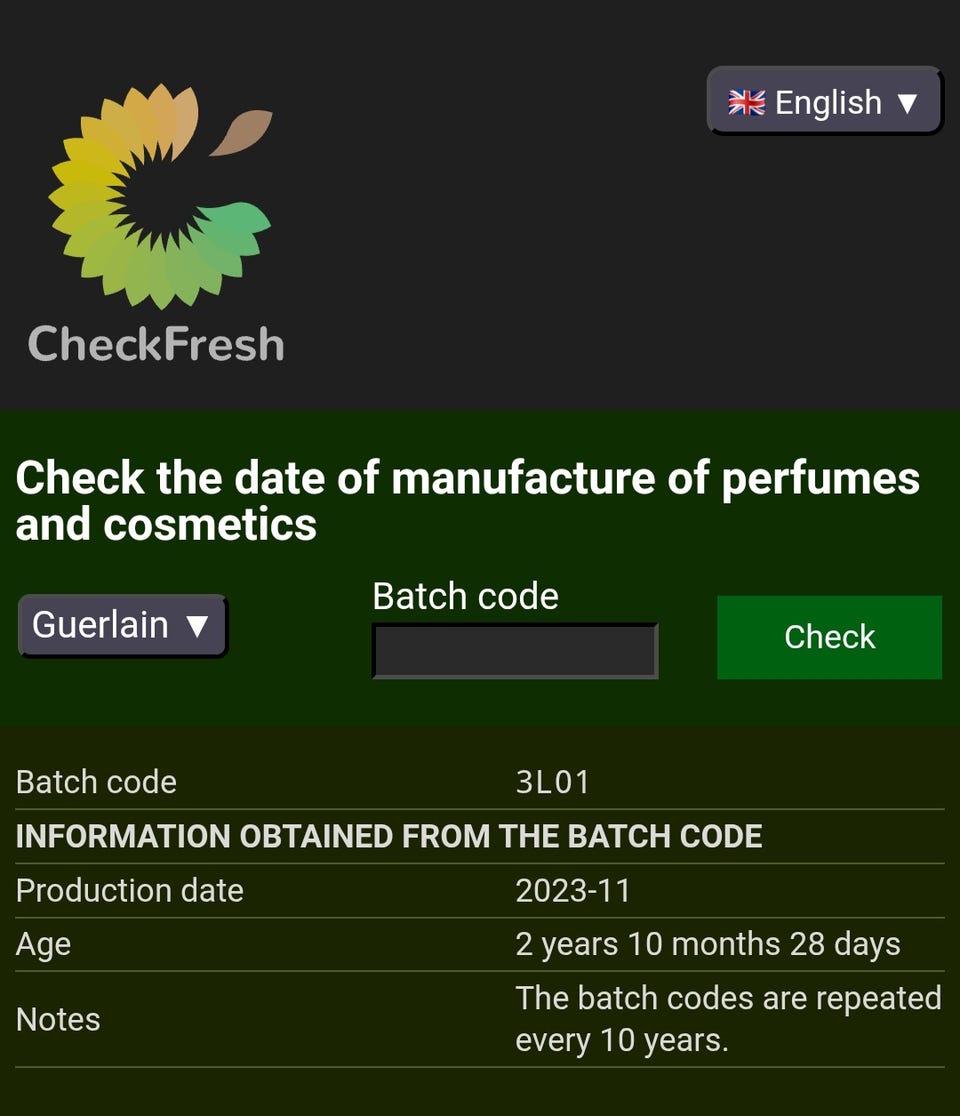Click the CheckFresh wordmark text
Viewport: 960px width, 1116px height.
click(156, 344)
